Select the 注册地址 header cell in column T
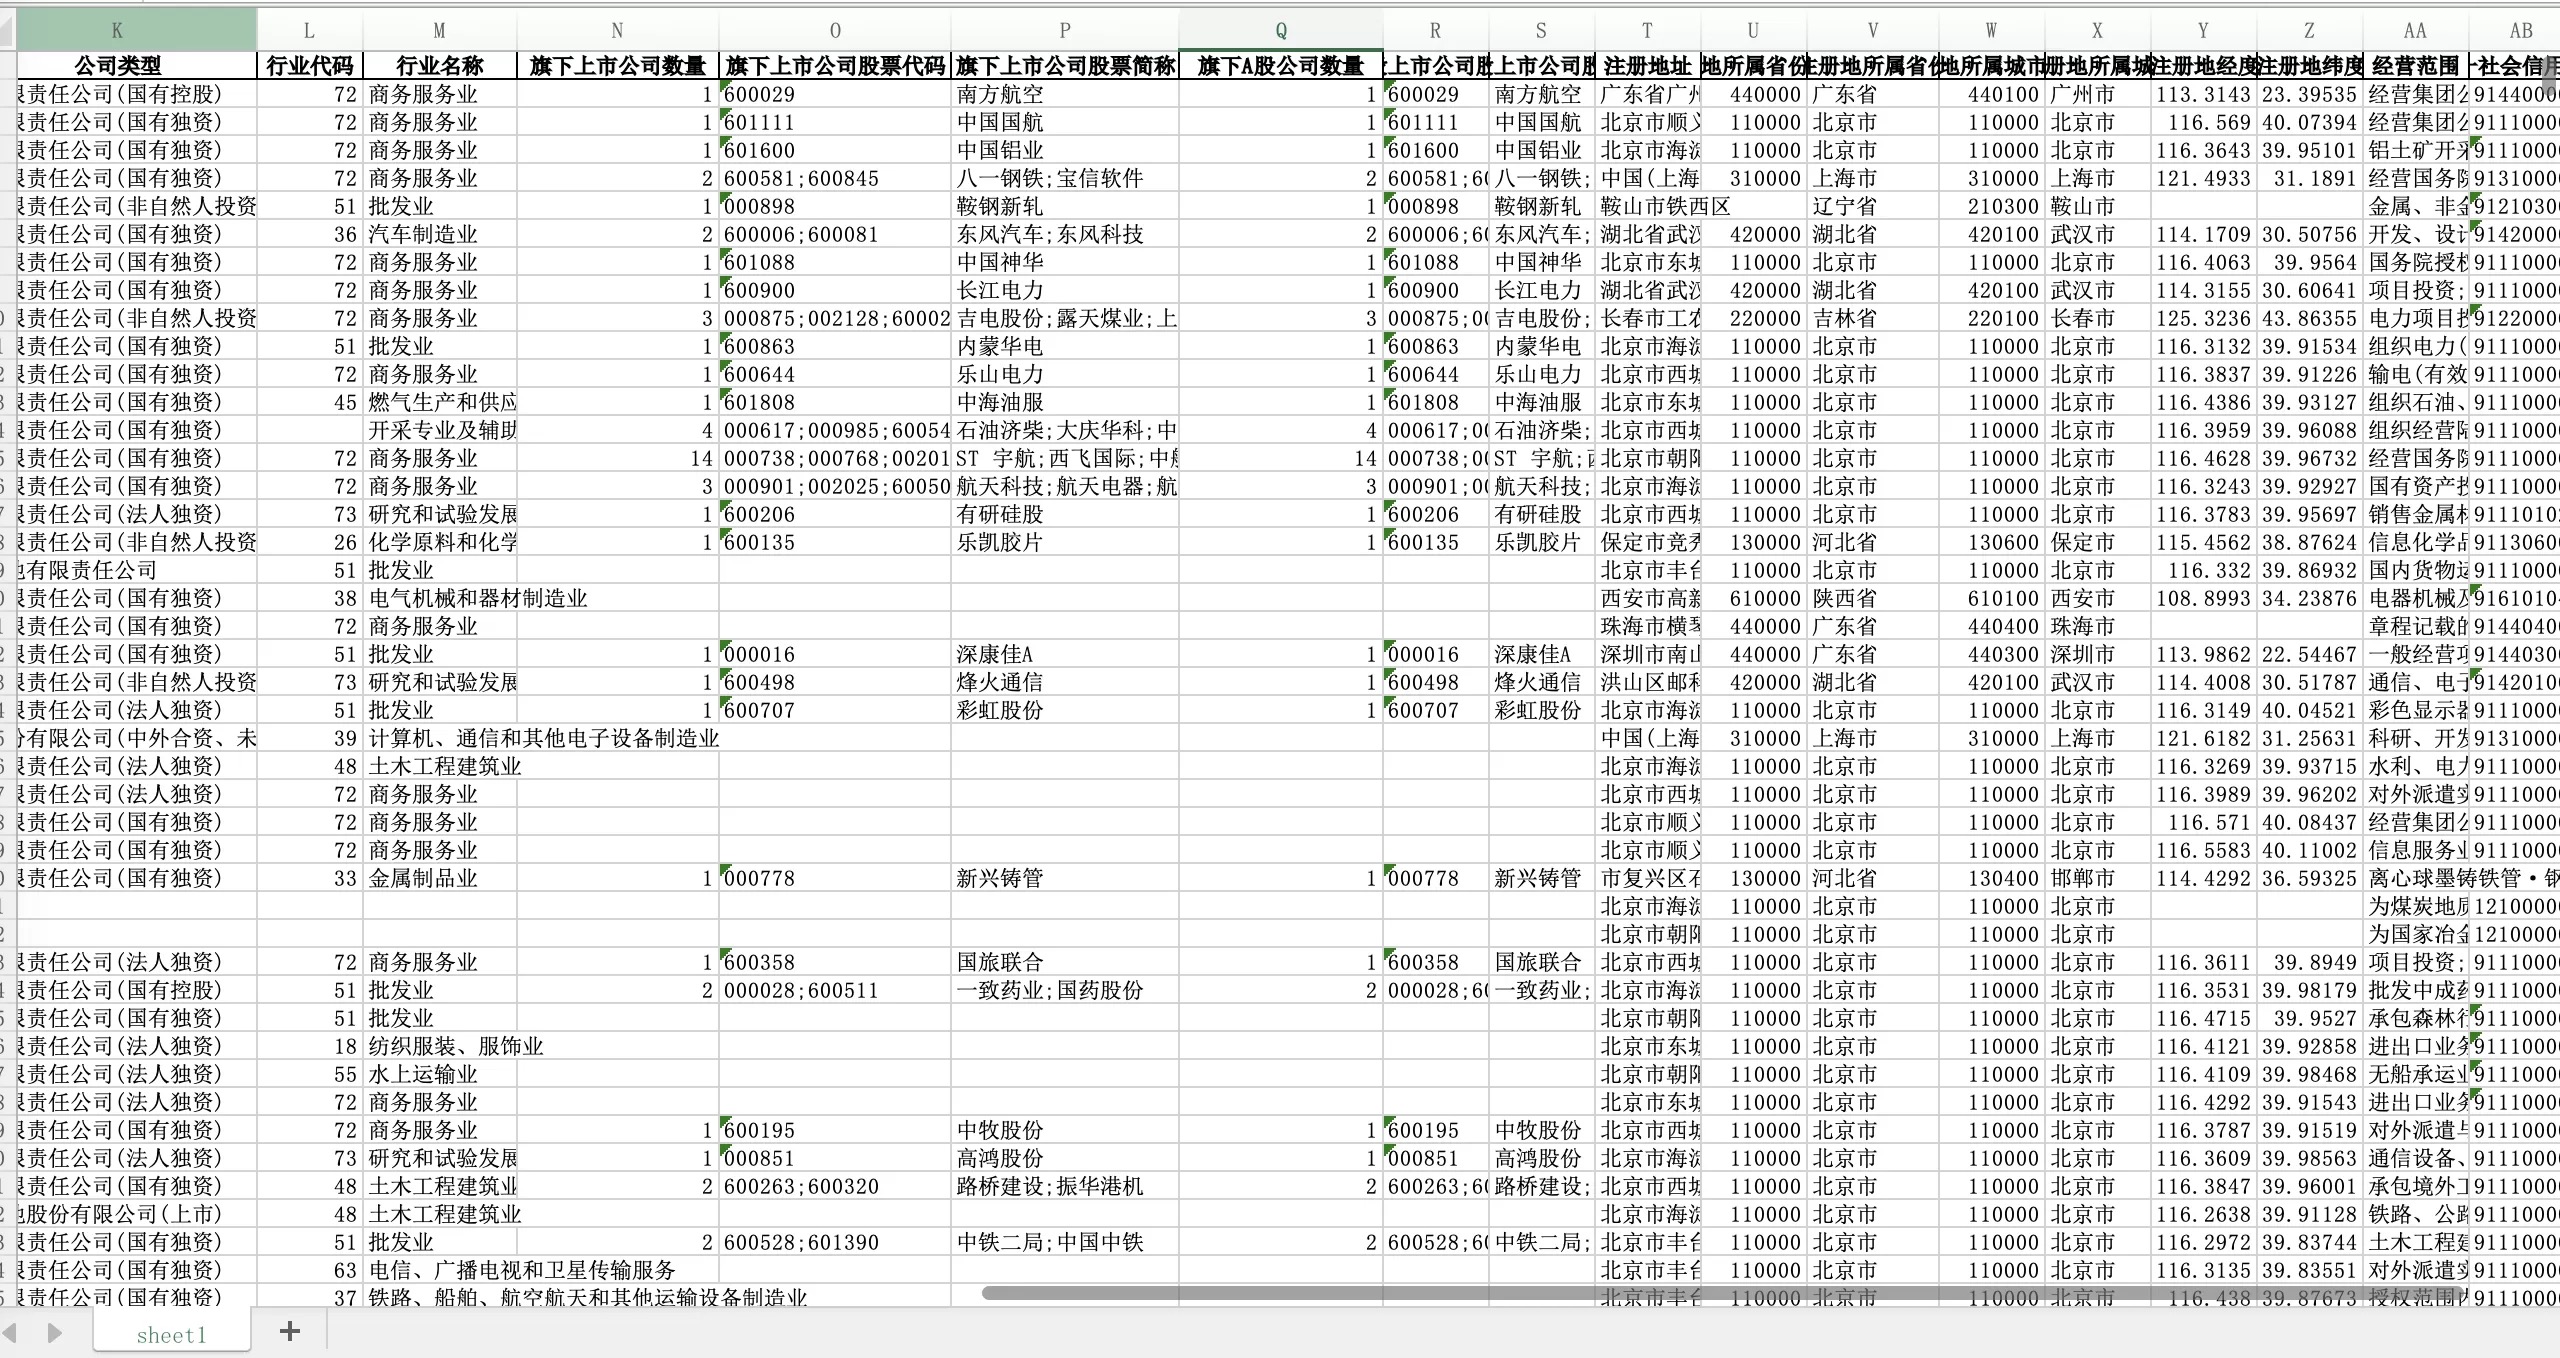Image resolution: width=2560 pixels, height=1358 pixels. pos(1647,66)
